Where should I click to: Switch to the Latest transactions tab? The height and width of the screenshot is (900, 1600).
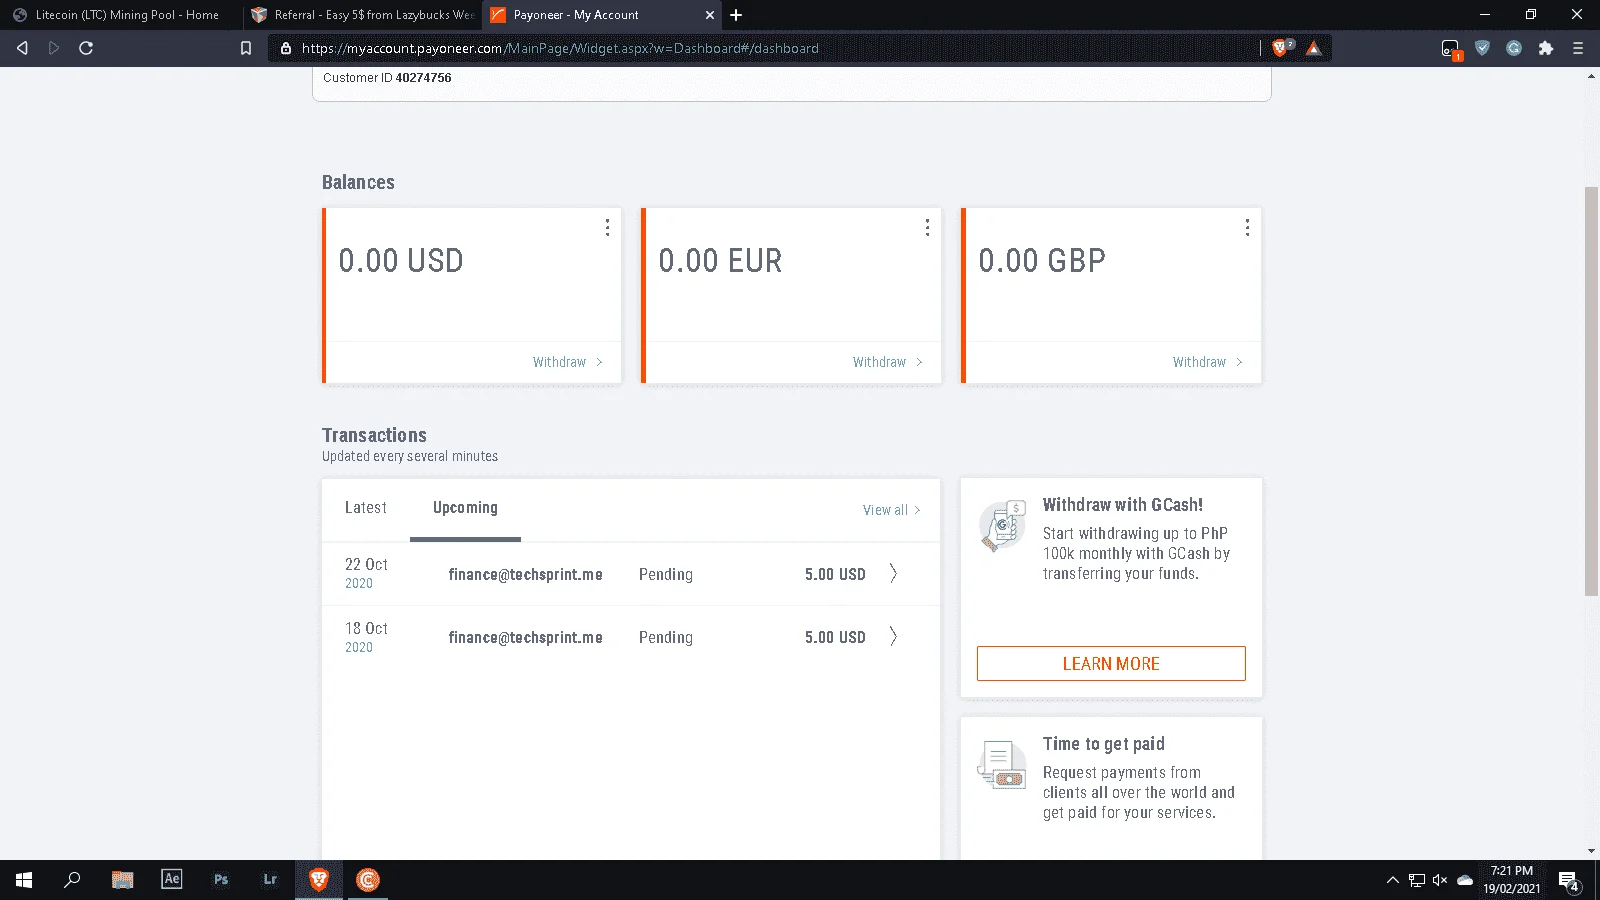point(366,508)
